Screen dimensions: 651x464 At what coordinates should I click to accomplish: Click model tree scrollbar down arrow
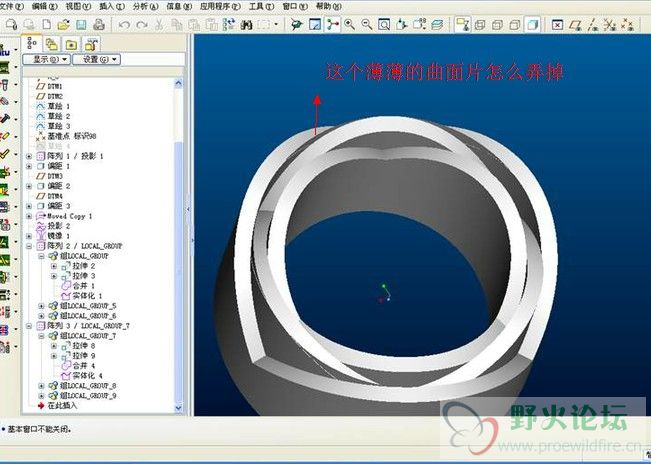pos(179,408)
